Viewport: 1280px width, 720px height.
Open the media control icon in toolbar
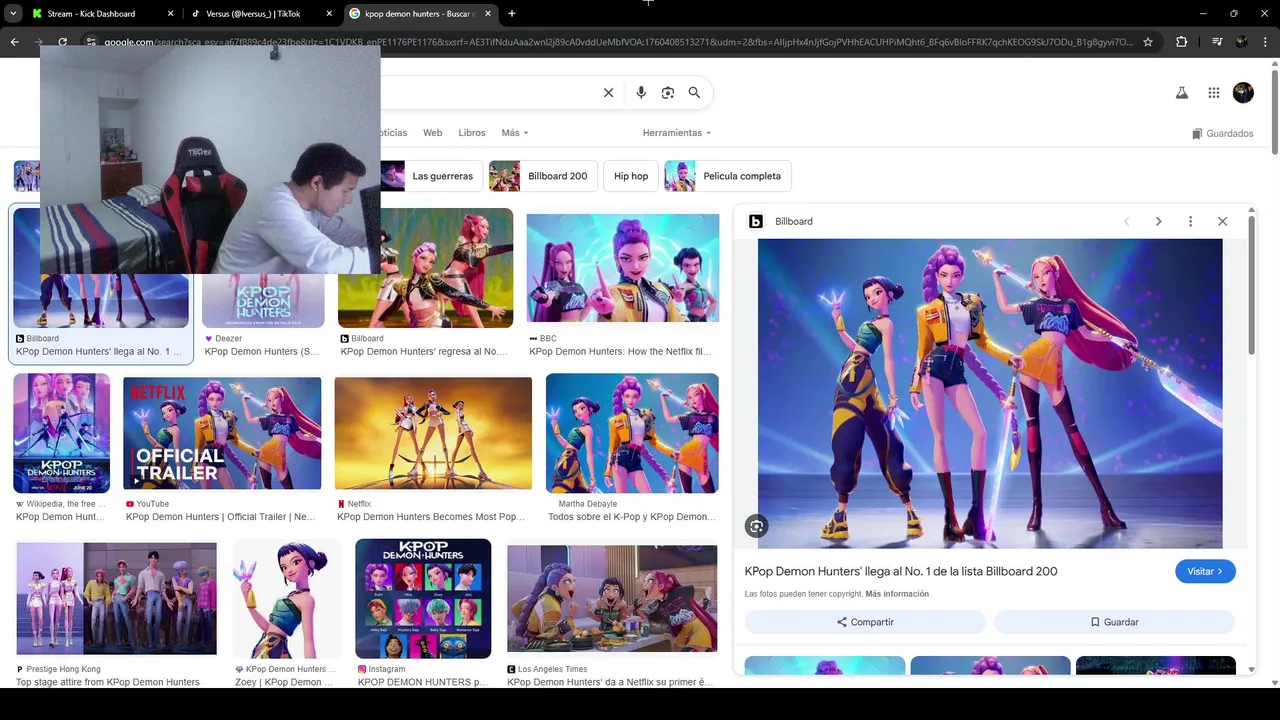coord(1217,42)
